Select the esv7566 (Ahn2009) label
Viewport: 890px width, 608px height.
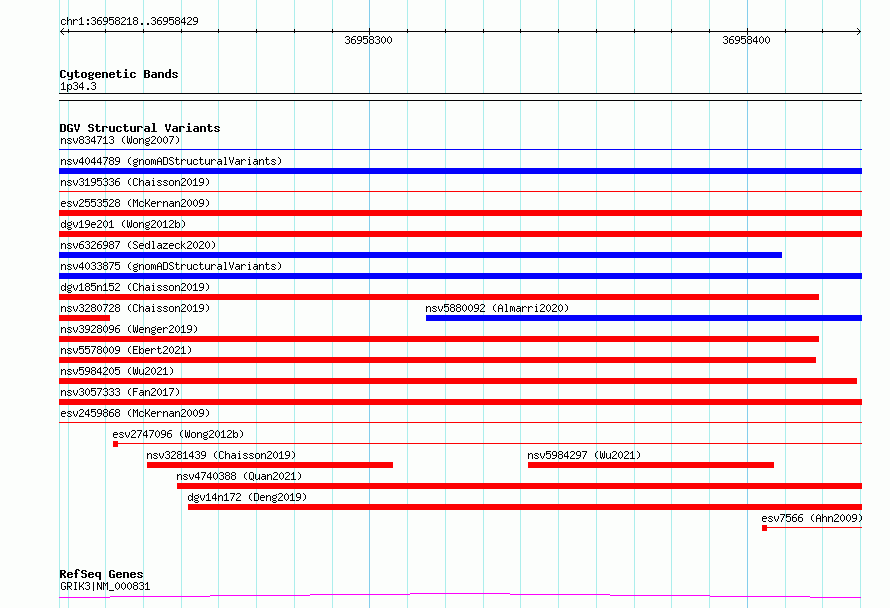tap(812, 518)
